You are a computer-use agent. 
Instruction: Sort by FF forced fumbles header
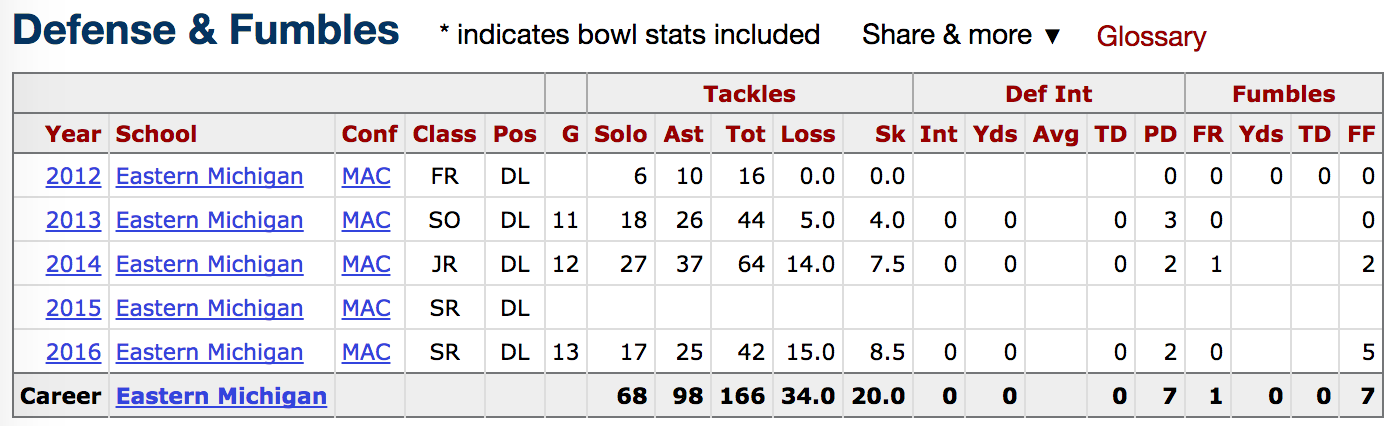[1360, 134]
